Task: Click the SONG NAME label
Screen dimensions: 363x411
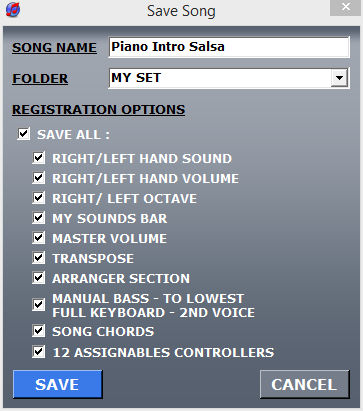Action: [x=54, y=47]
